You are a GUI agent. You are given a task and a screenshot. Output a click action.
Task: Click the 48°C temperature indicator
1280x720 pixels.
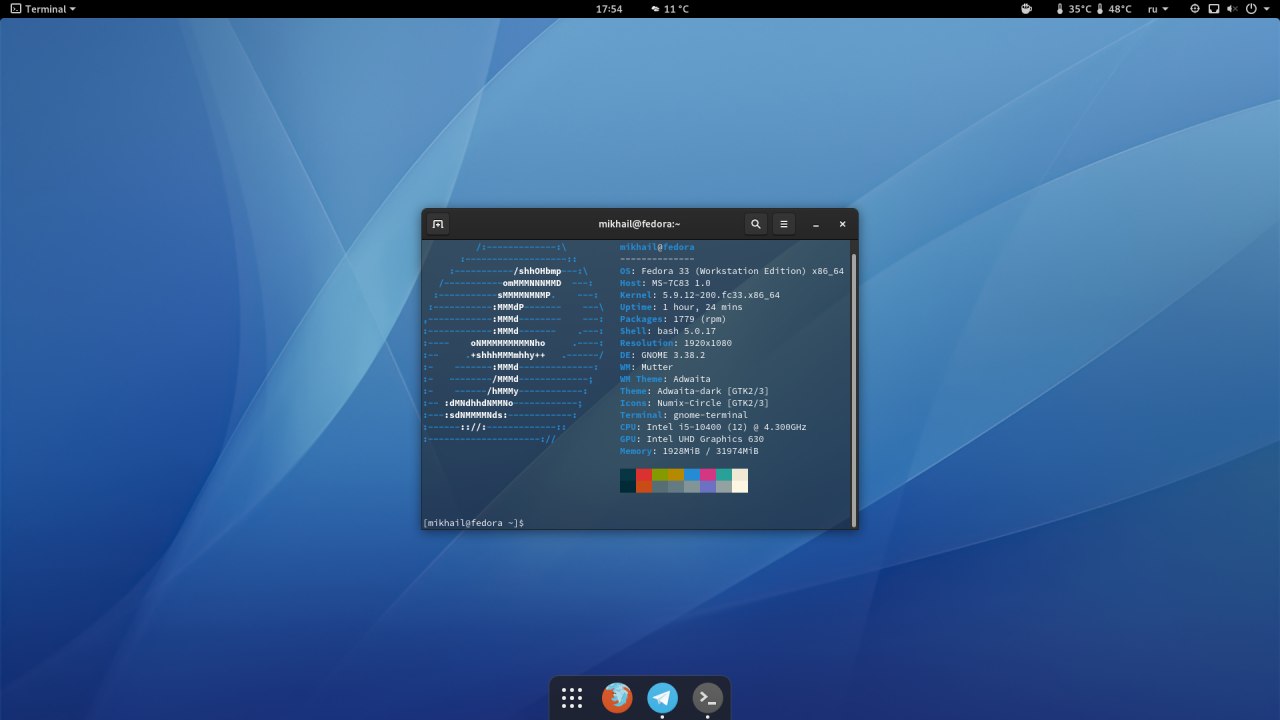(x=1114, y=8)
